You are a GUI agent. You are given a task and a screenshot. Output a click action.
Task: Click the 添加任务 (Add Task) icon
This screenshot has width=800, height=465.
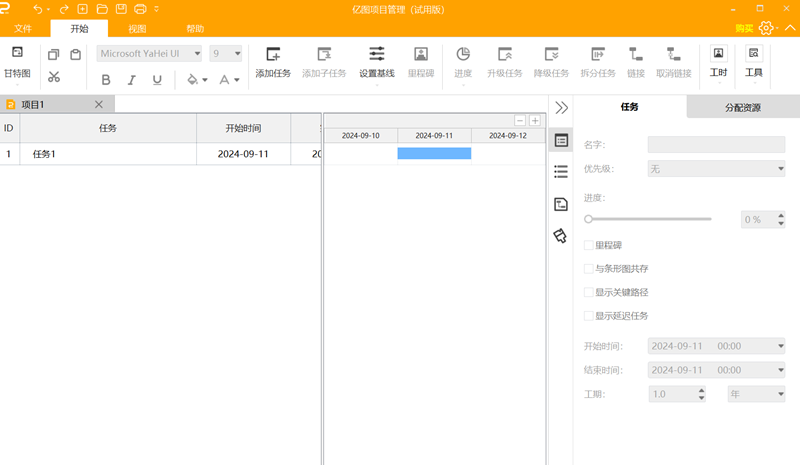coord(273,55)
